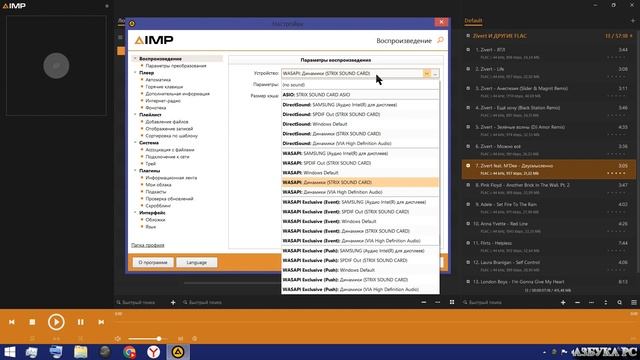Collapse the Плейлист tree section
This screenshot has height=360, width=640.
pyautogui.click(x=135, y=115)
